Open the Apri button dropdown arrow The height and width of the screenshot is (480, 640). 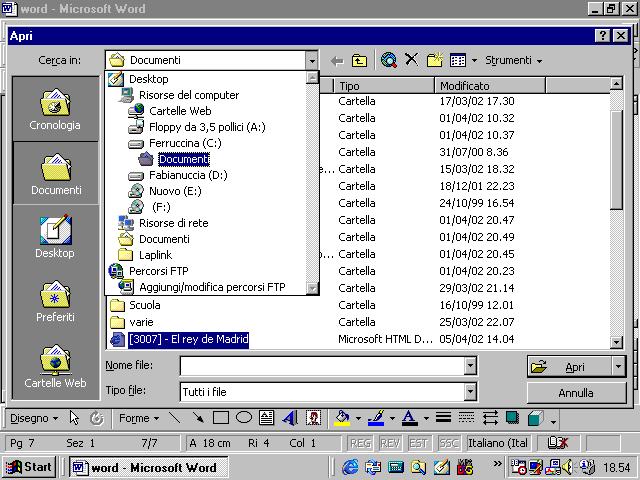[618, 366]
